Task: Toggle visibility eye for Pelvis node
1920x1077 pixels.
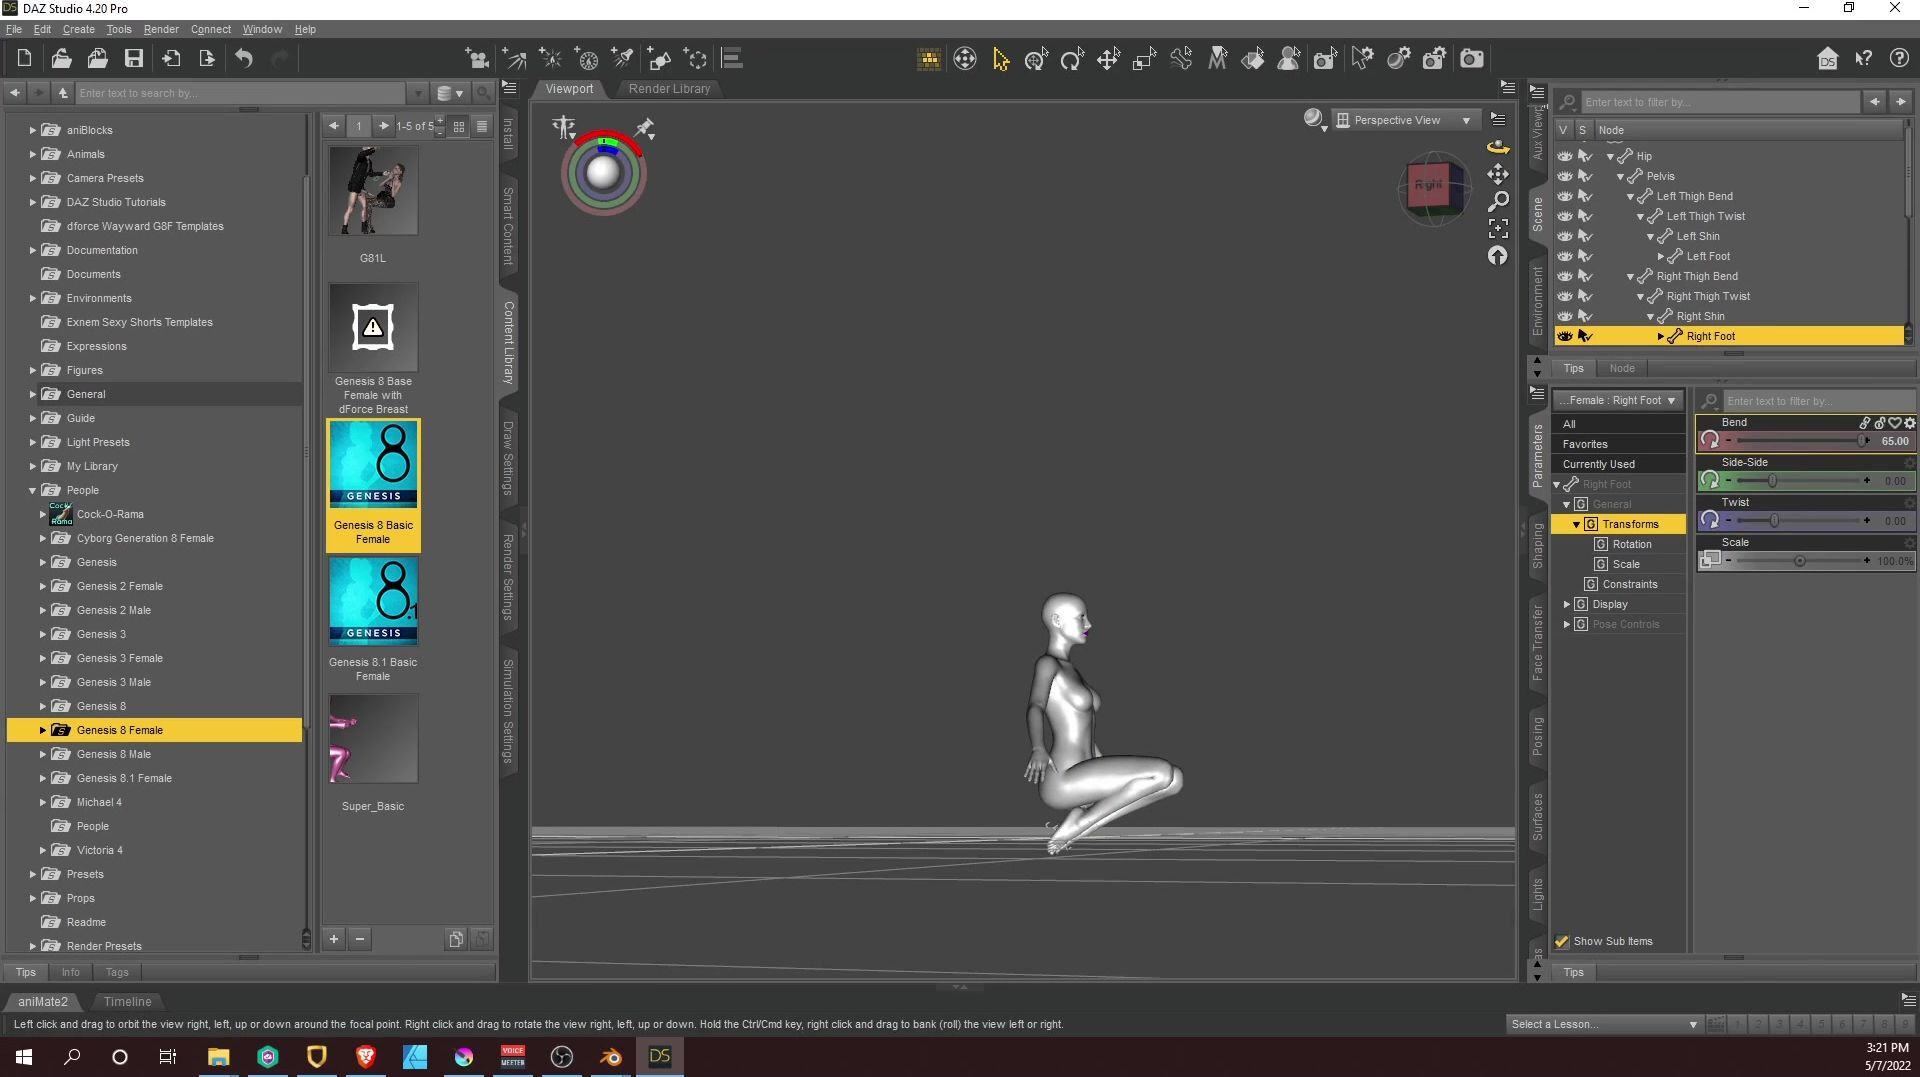Action: tap(1564, 176)
